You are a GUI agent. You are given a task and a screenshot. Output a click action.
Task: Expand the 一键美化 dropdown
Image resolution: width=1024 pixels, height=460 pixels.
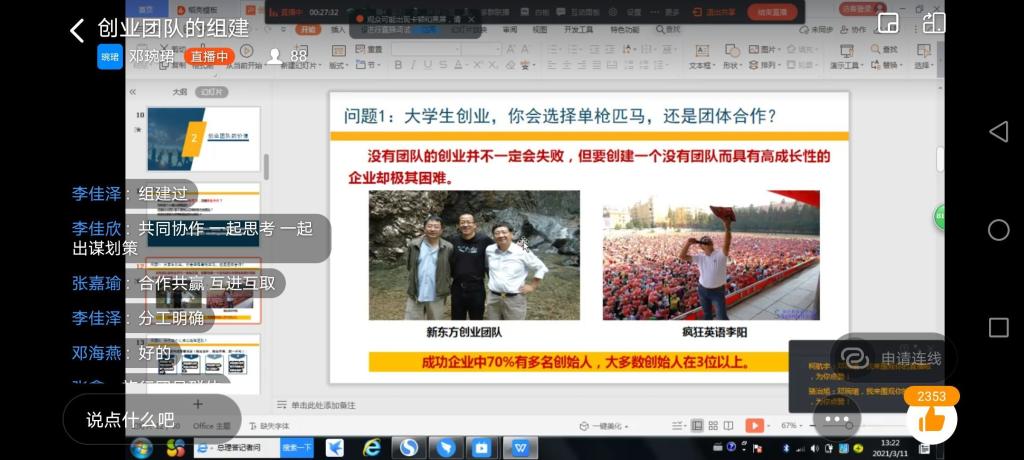click(x=604, y=426)
